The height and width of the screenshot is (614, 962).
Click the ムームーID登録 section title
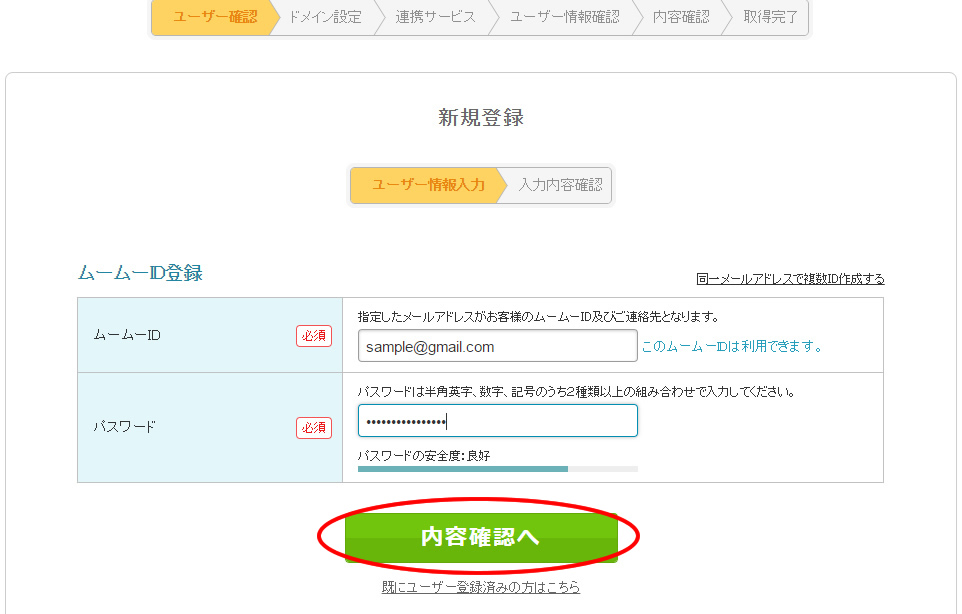point(141,272)
